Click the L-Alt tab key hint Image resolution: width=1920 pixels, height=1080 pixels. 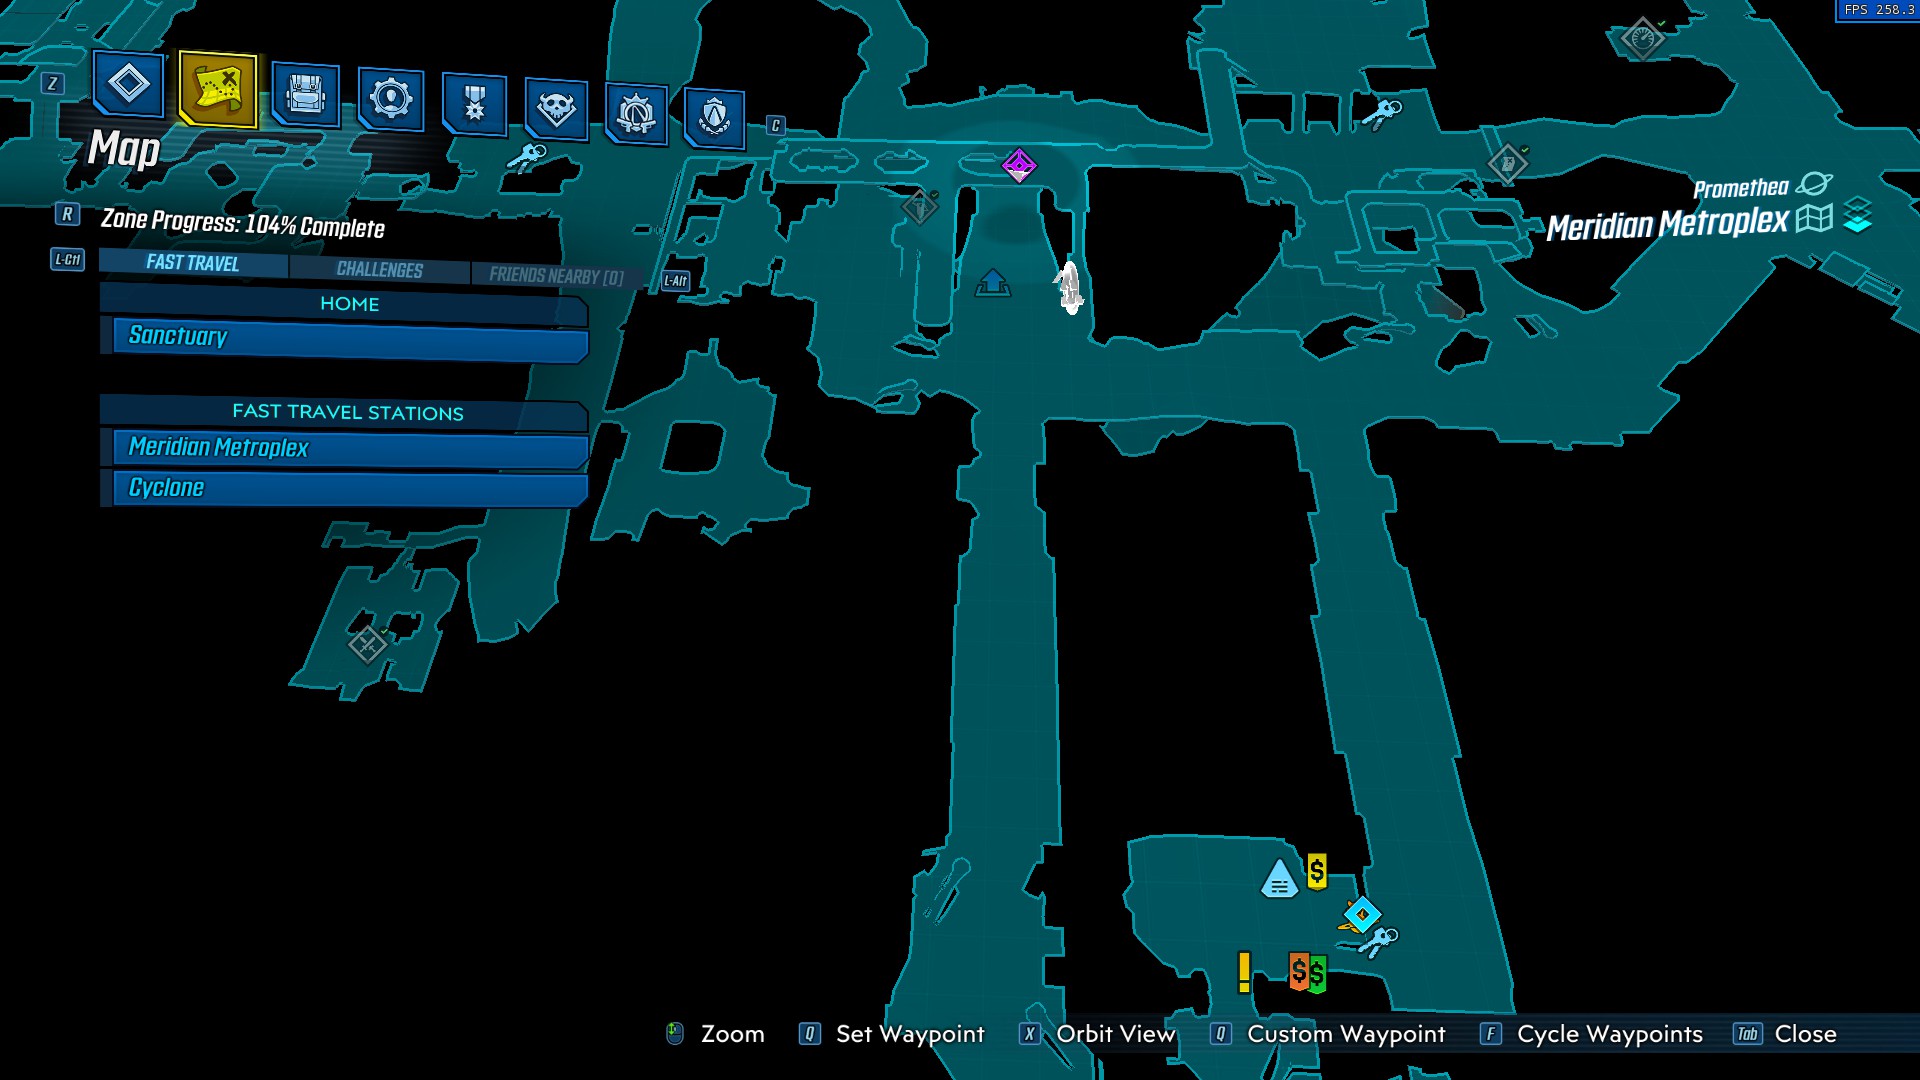(676, 281)
